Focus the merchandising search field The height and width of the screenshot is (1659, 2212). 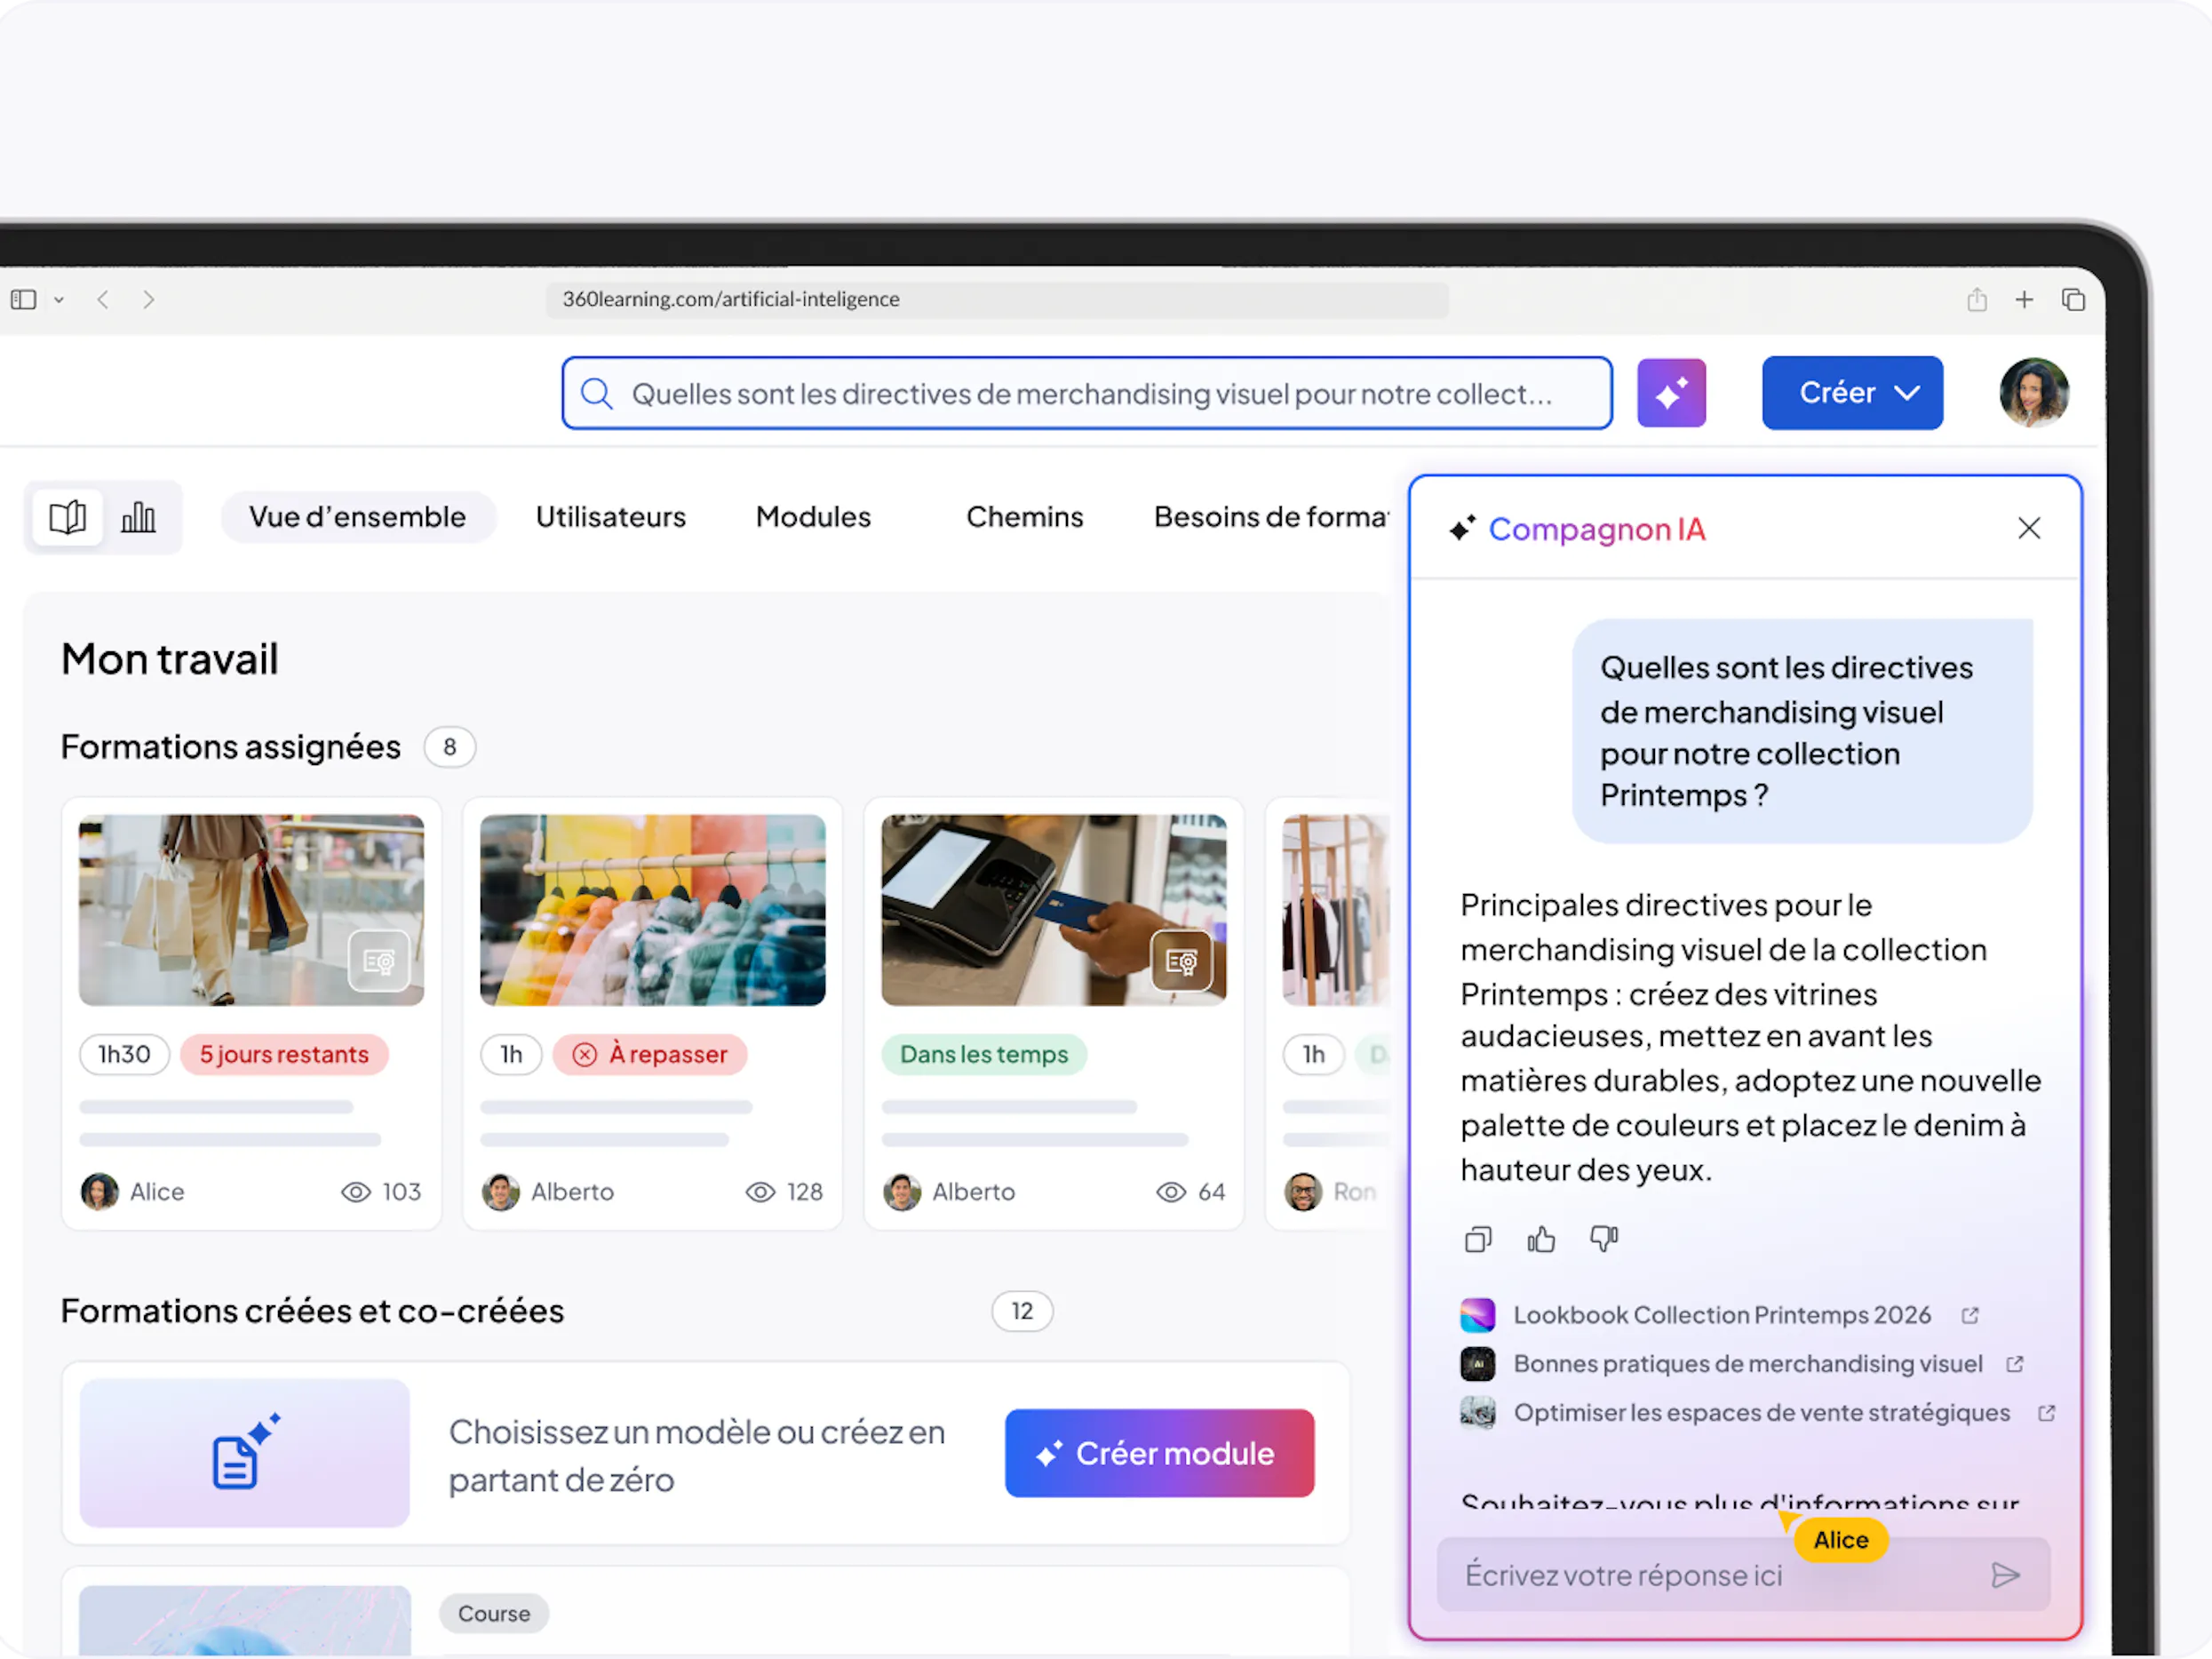(1087, 393)
